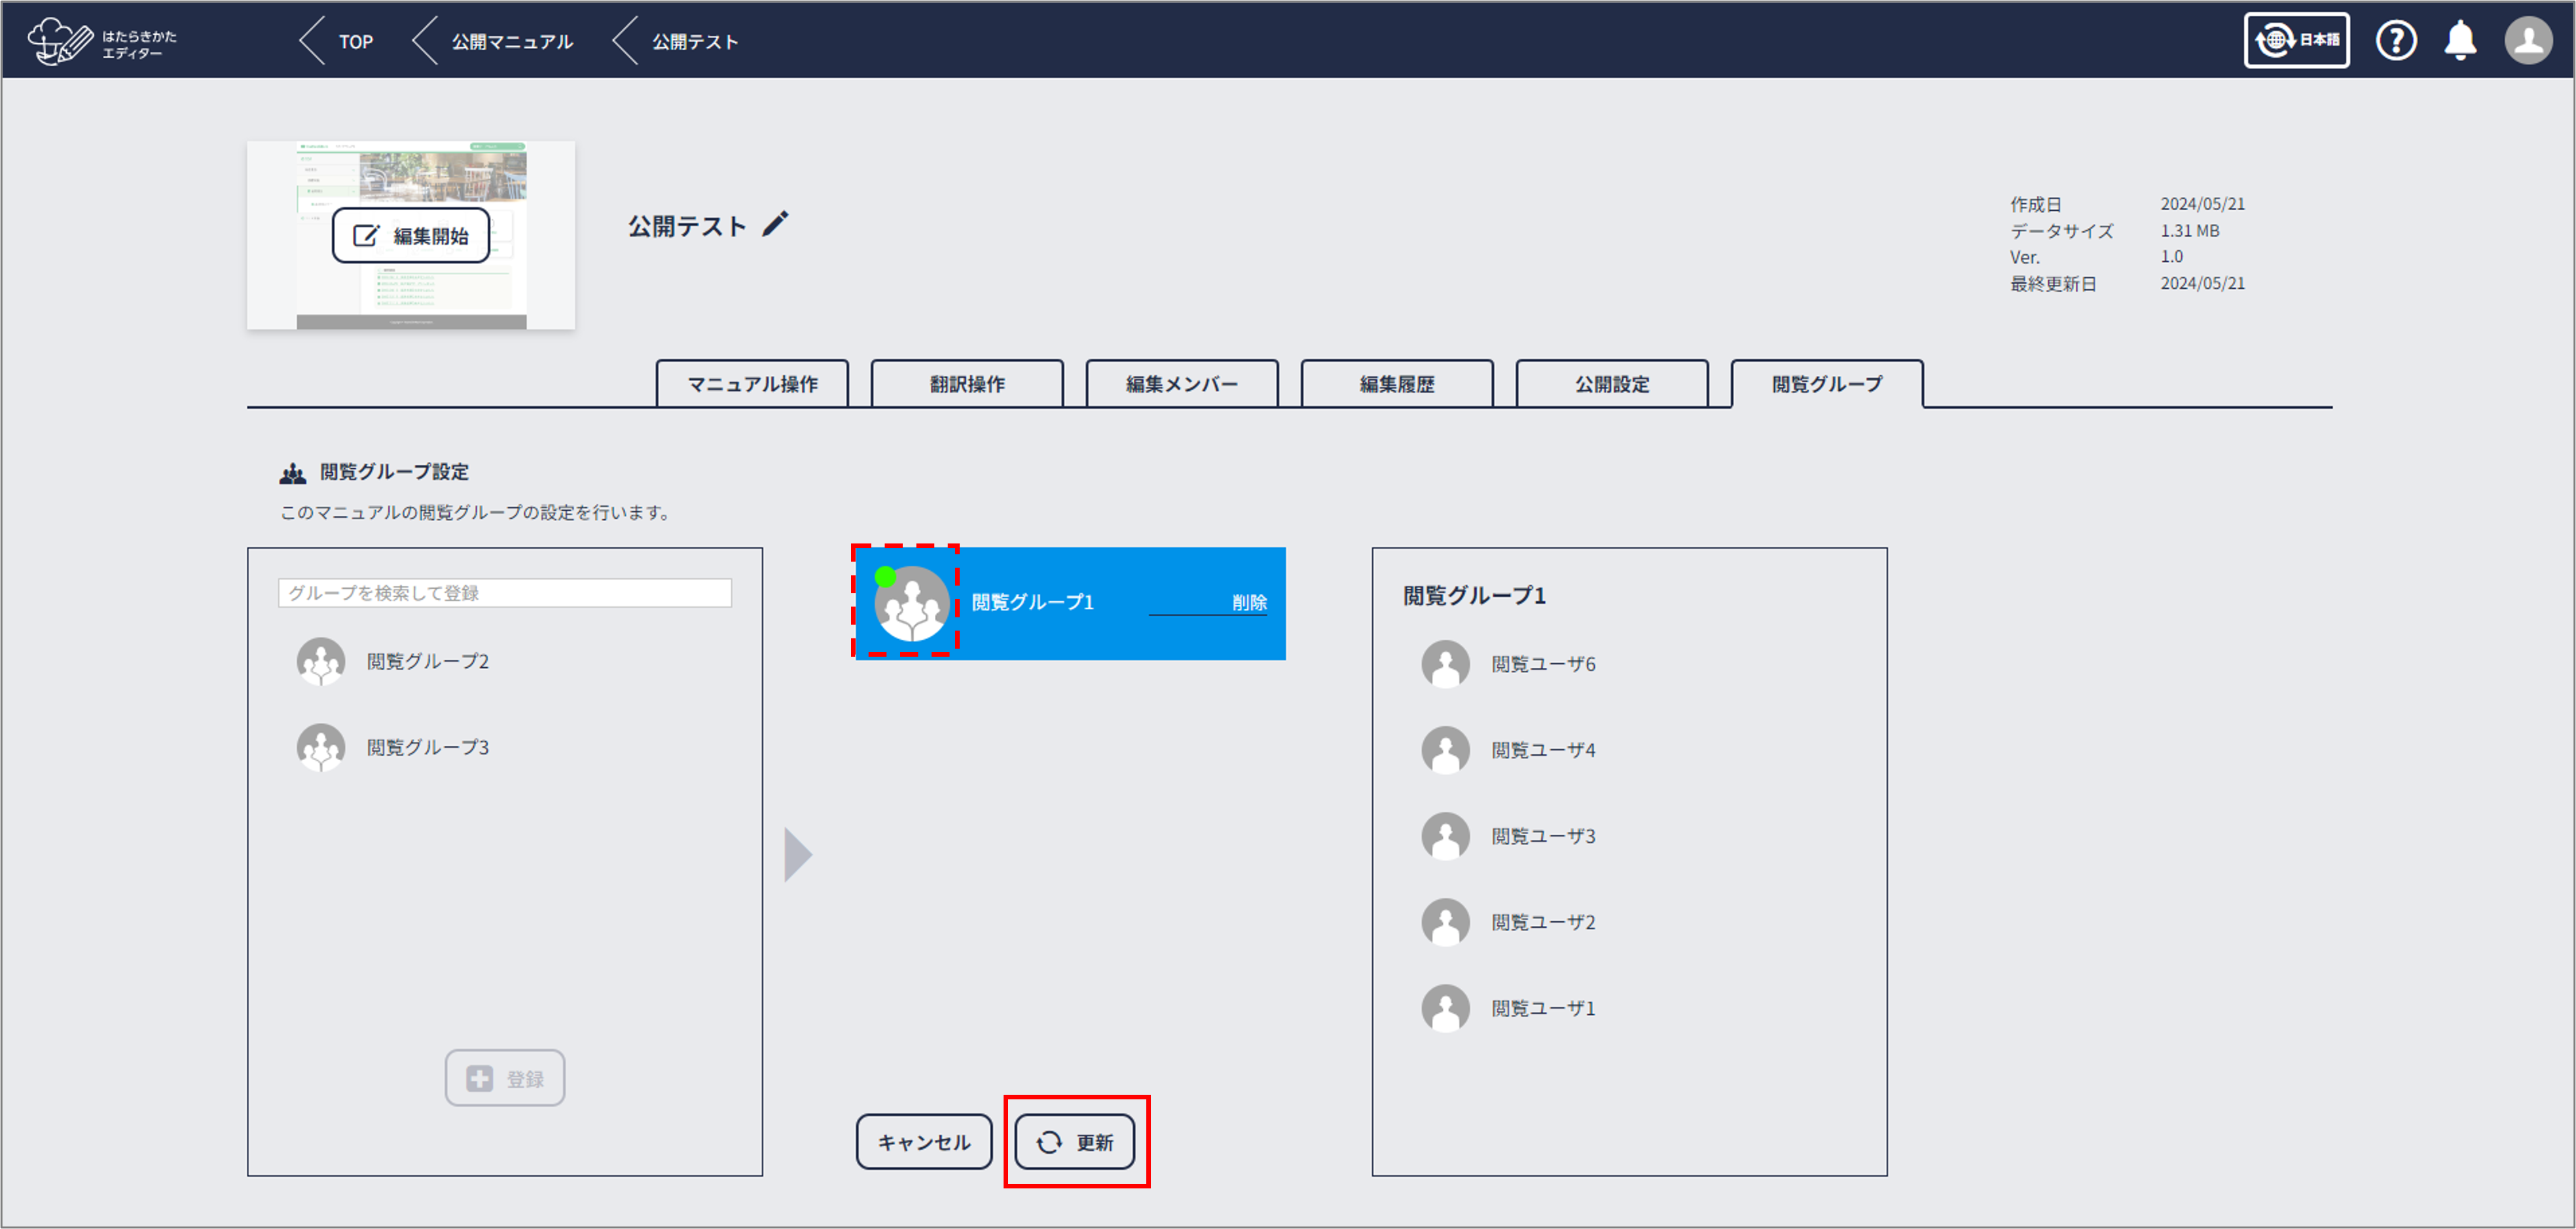
Task: Click the 閲覧グループ1 avatar with green dot
Action: [x=910, y=602]
